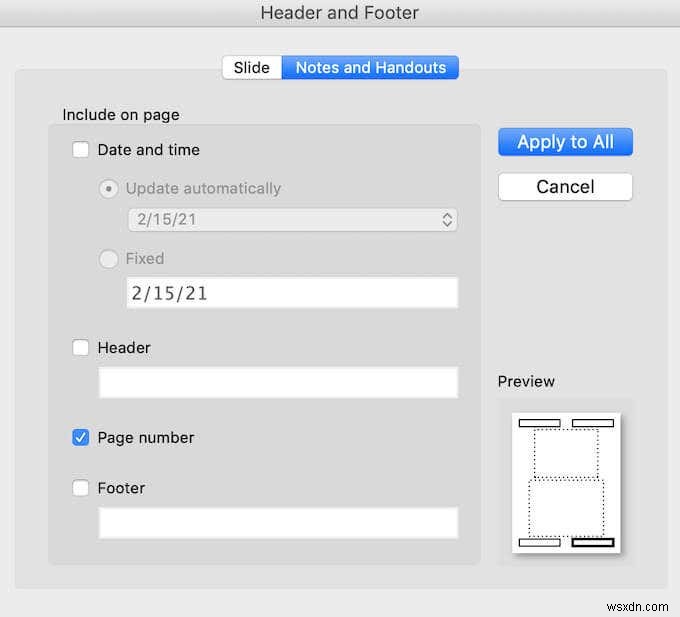680x617 pixels.
Task: Click the Header text input field
Action: (x=278, y=382)
